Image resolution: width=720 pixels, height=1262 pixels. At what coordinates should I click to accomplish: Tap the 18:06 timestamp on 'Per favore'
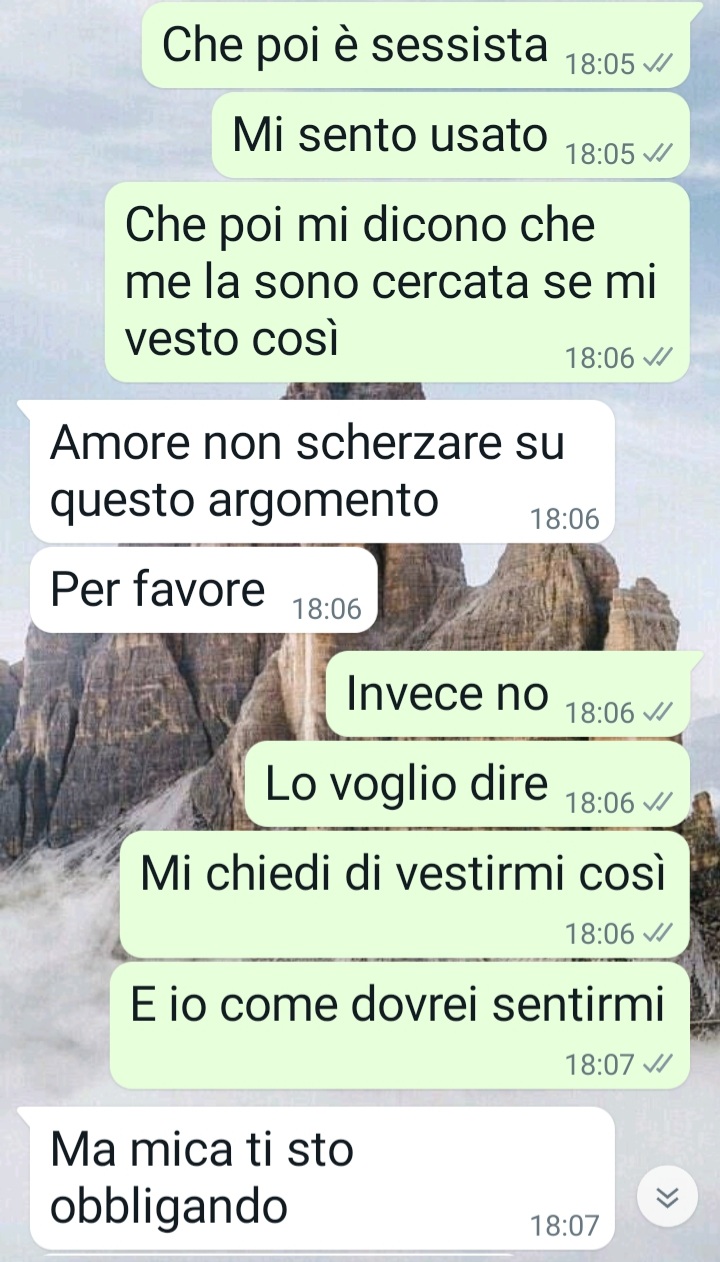tap(327, 609)
